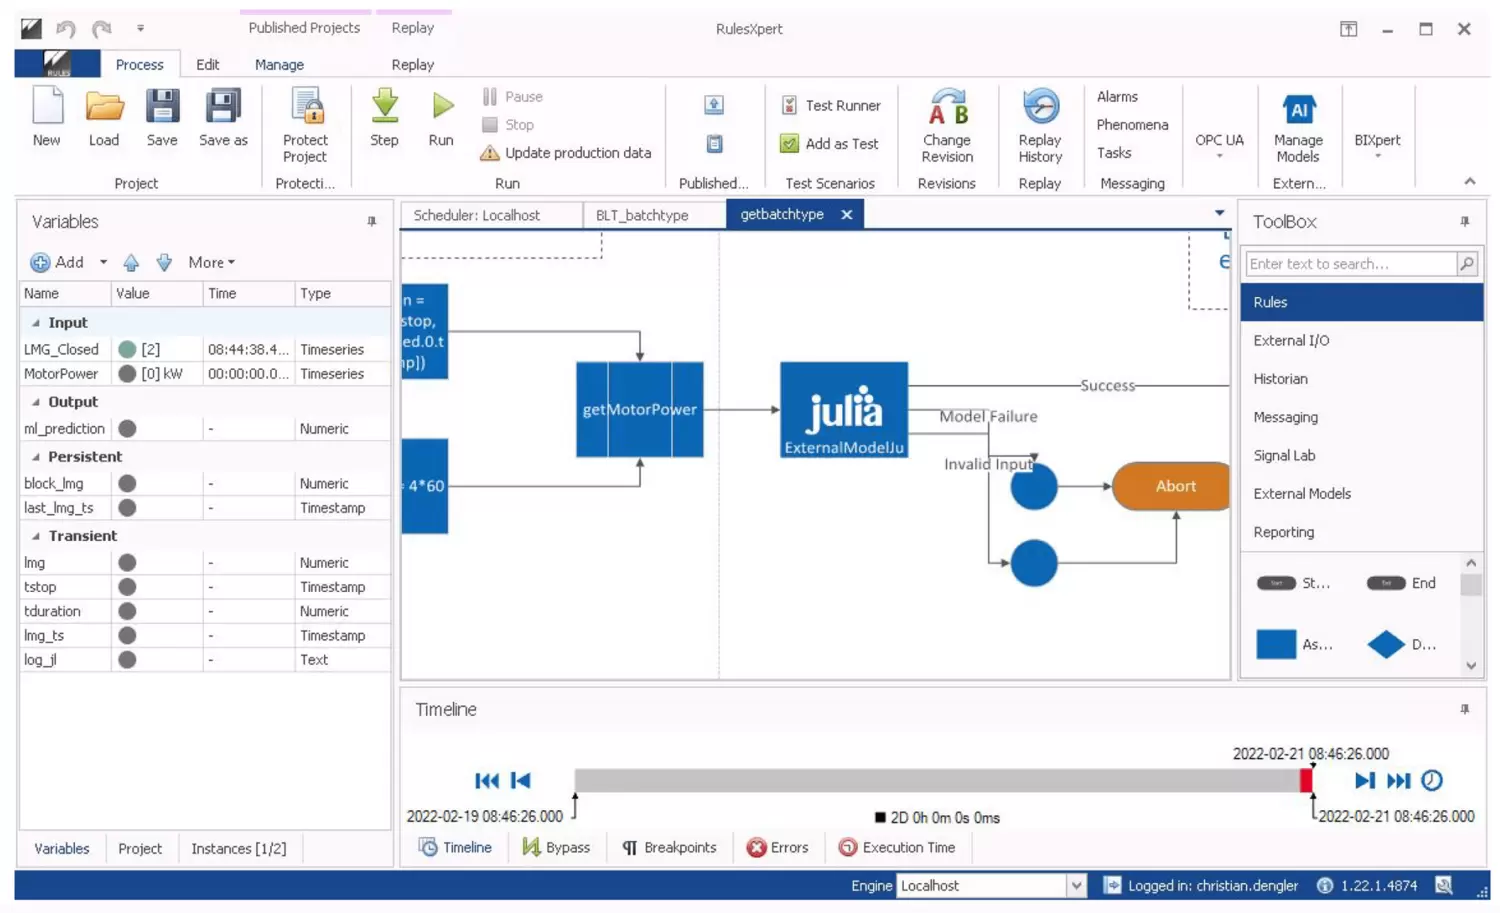Open the Add variable dropdown arrow

103,262
